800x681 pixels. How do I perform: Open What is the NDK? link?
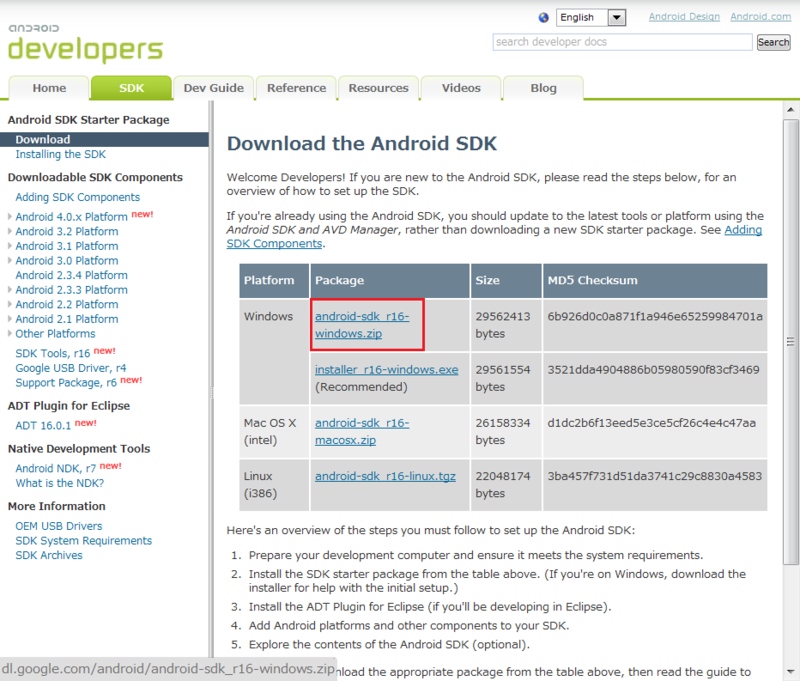pyautogui.click(x=60, y=484)
